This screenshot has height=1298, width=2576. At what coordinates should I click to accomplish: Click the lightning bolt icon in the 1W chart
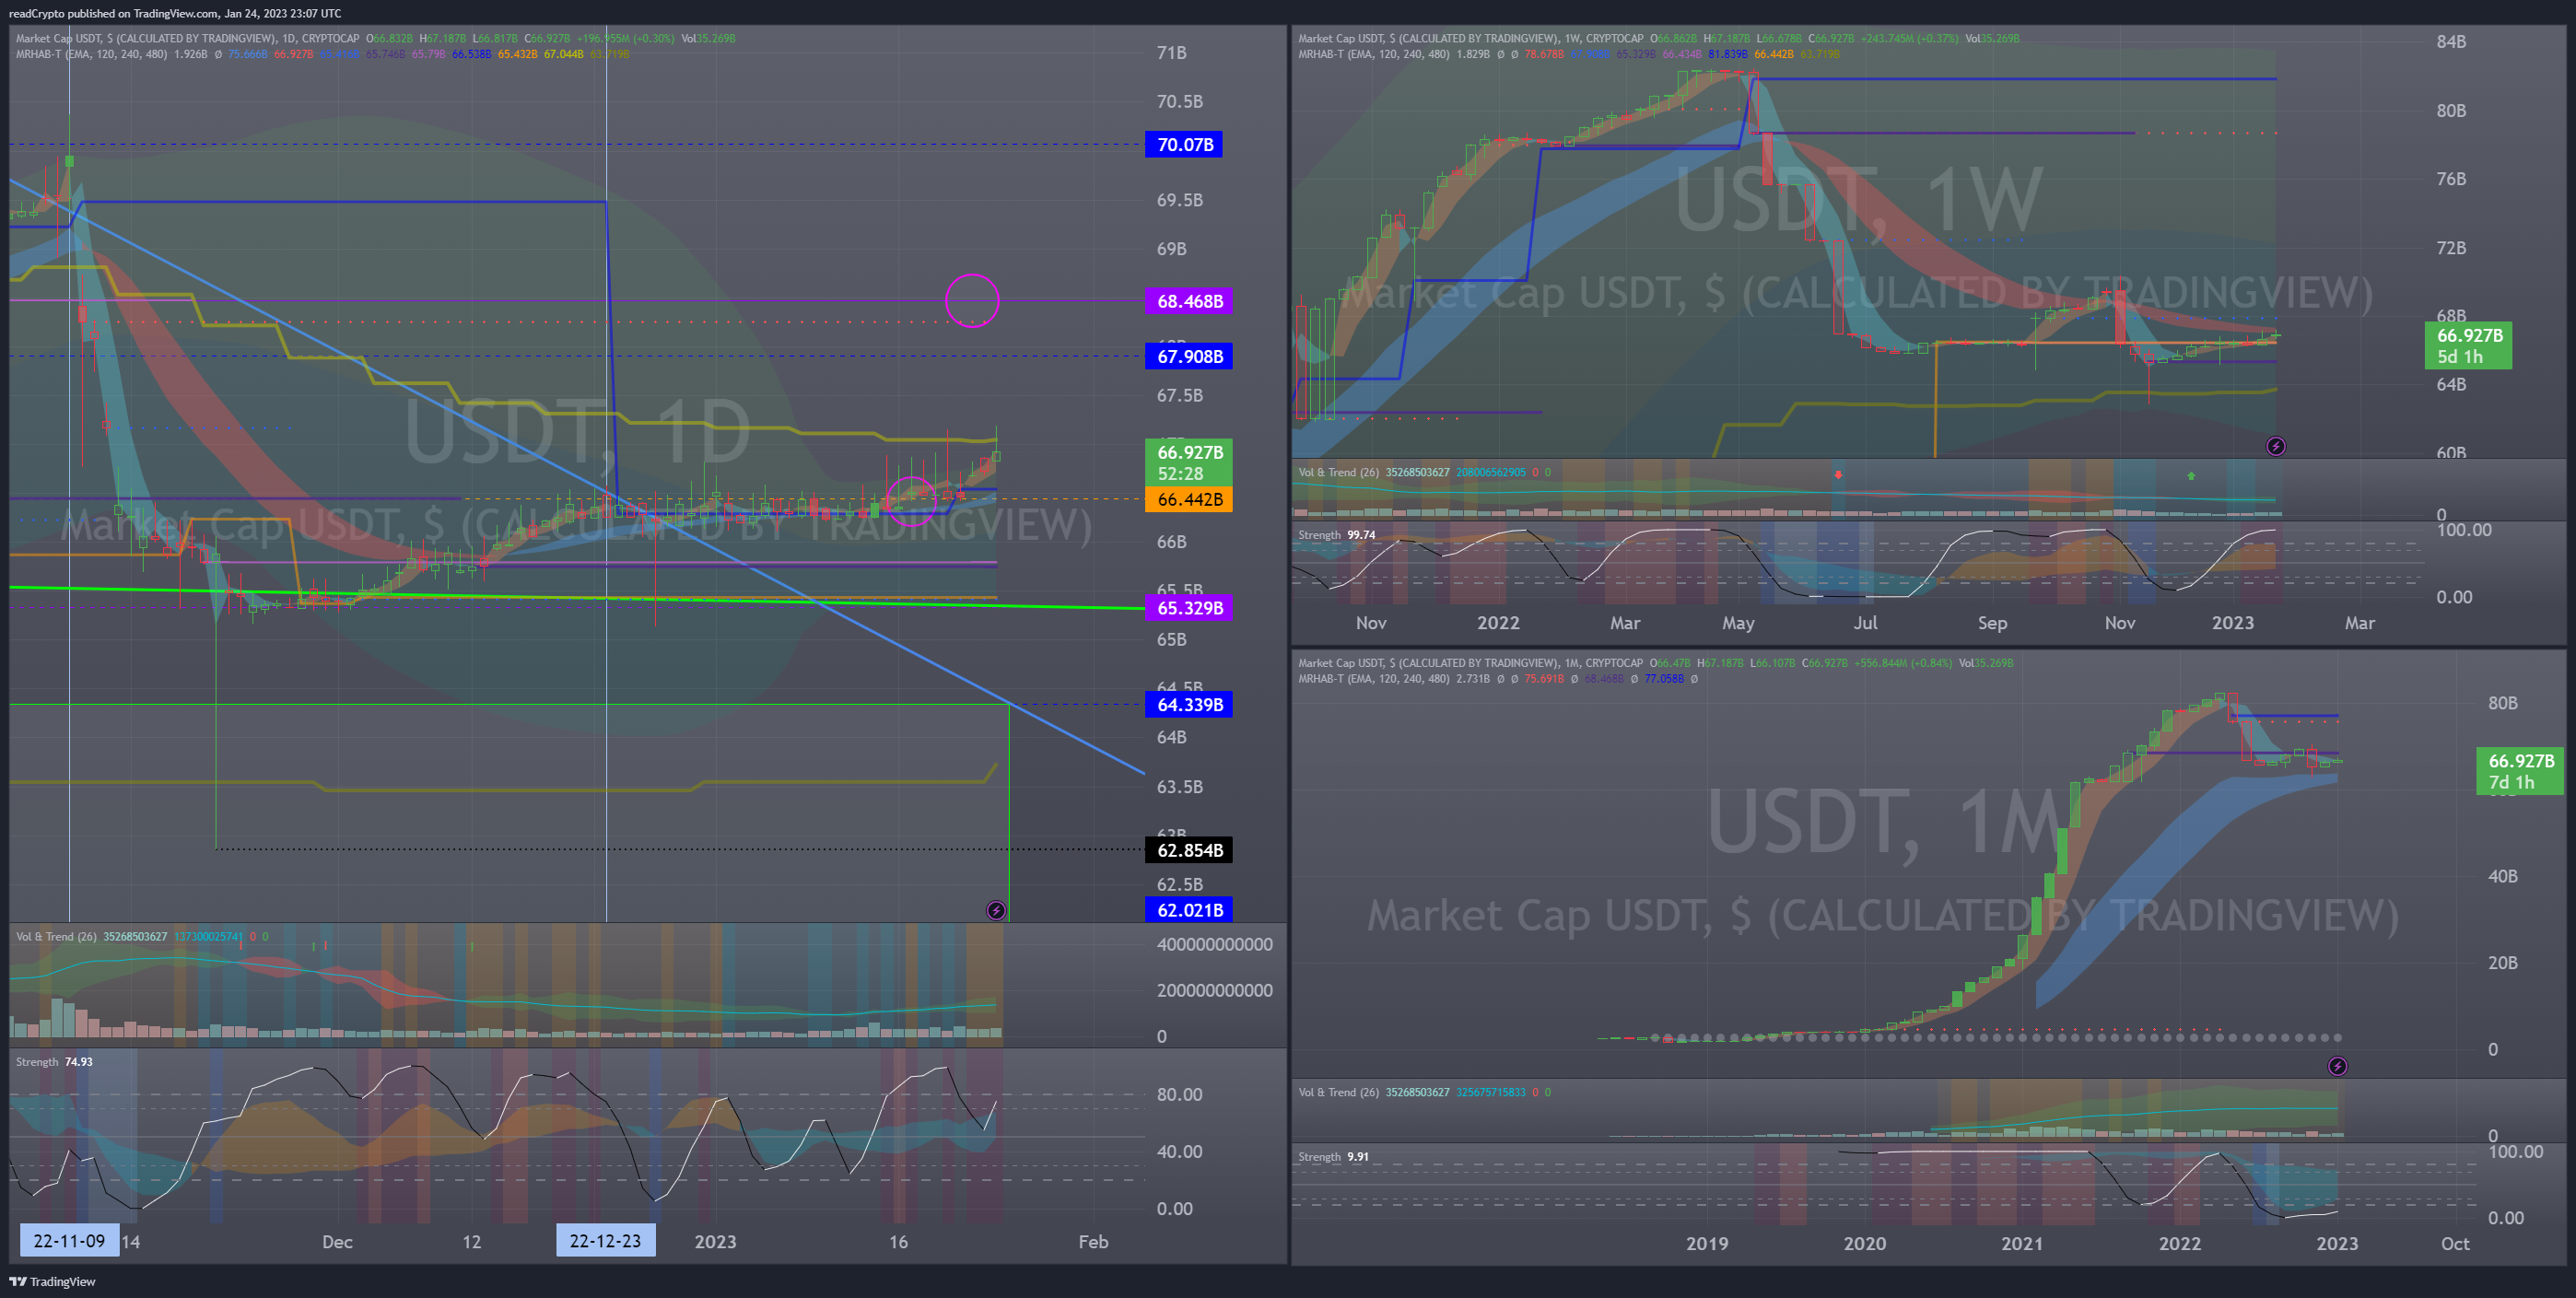pyautogui.click(x=2276, y=446)
